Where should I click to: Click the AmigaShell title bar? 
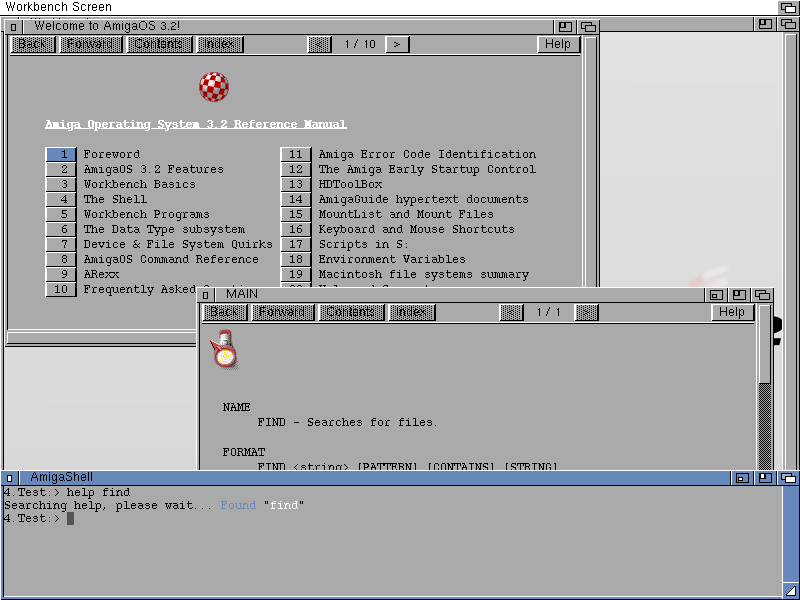pyautogui.click(x=374, y=478)
